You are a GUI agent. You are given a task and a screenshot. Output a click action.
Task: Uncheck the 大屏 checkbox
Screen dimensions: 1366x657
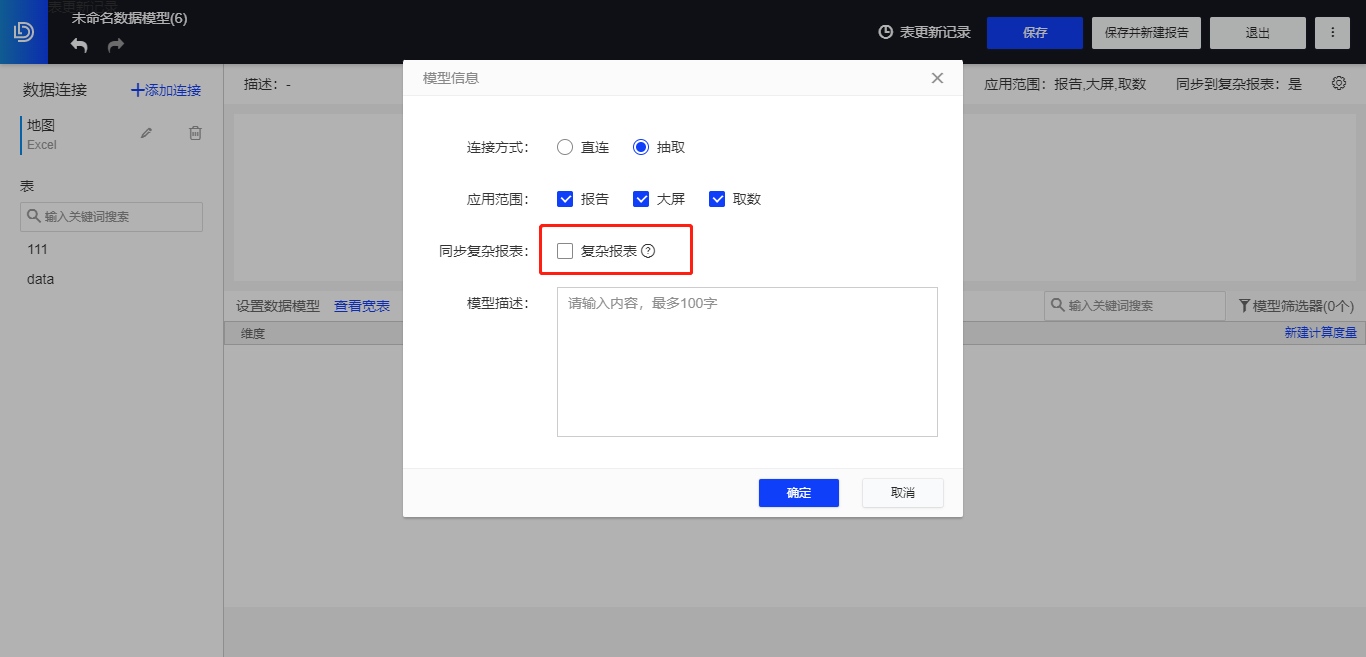point(641,198)
